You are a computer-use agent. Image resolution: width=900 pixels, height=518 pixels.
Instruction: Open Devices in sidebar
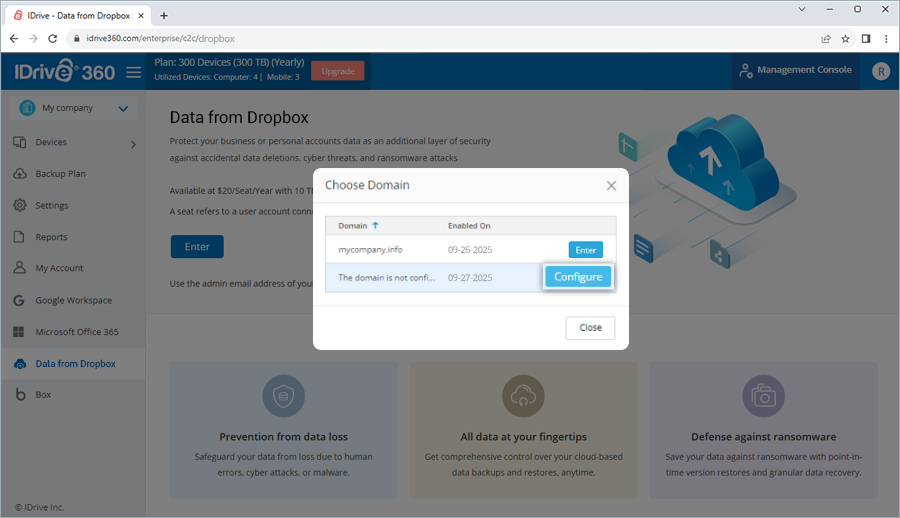click(51, 142)
